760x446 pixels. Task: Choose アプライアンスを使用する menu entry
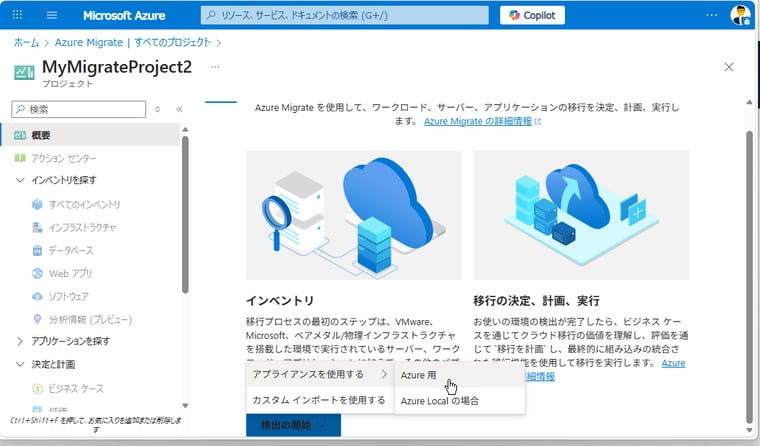(x=320, y=374)
